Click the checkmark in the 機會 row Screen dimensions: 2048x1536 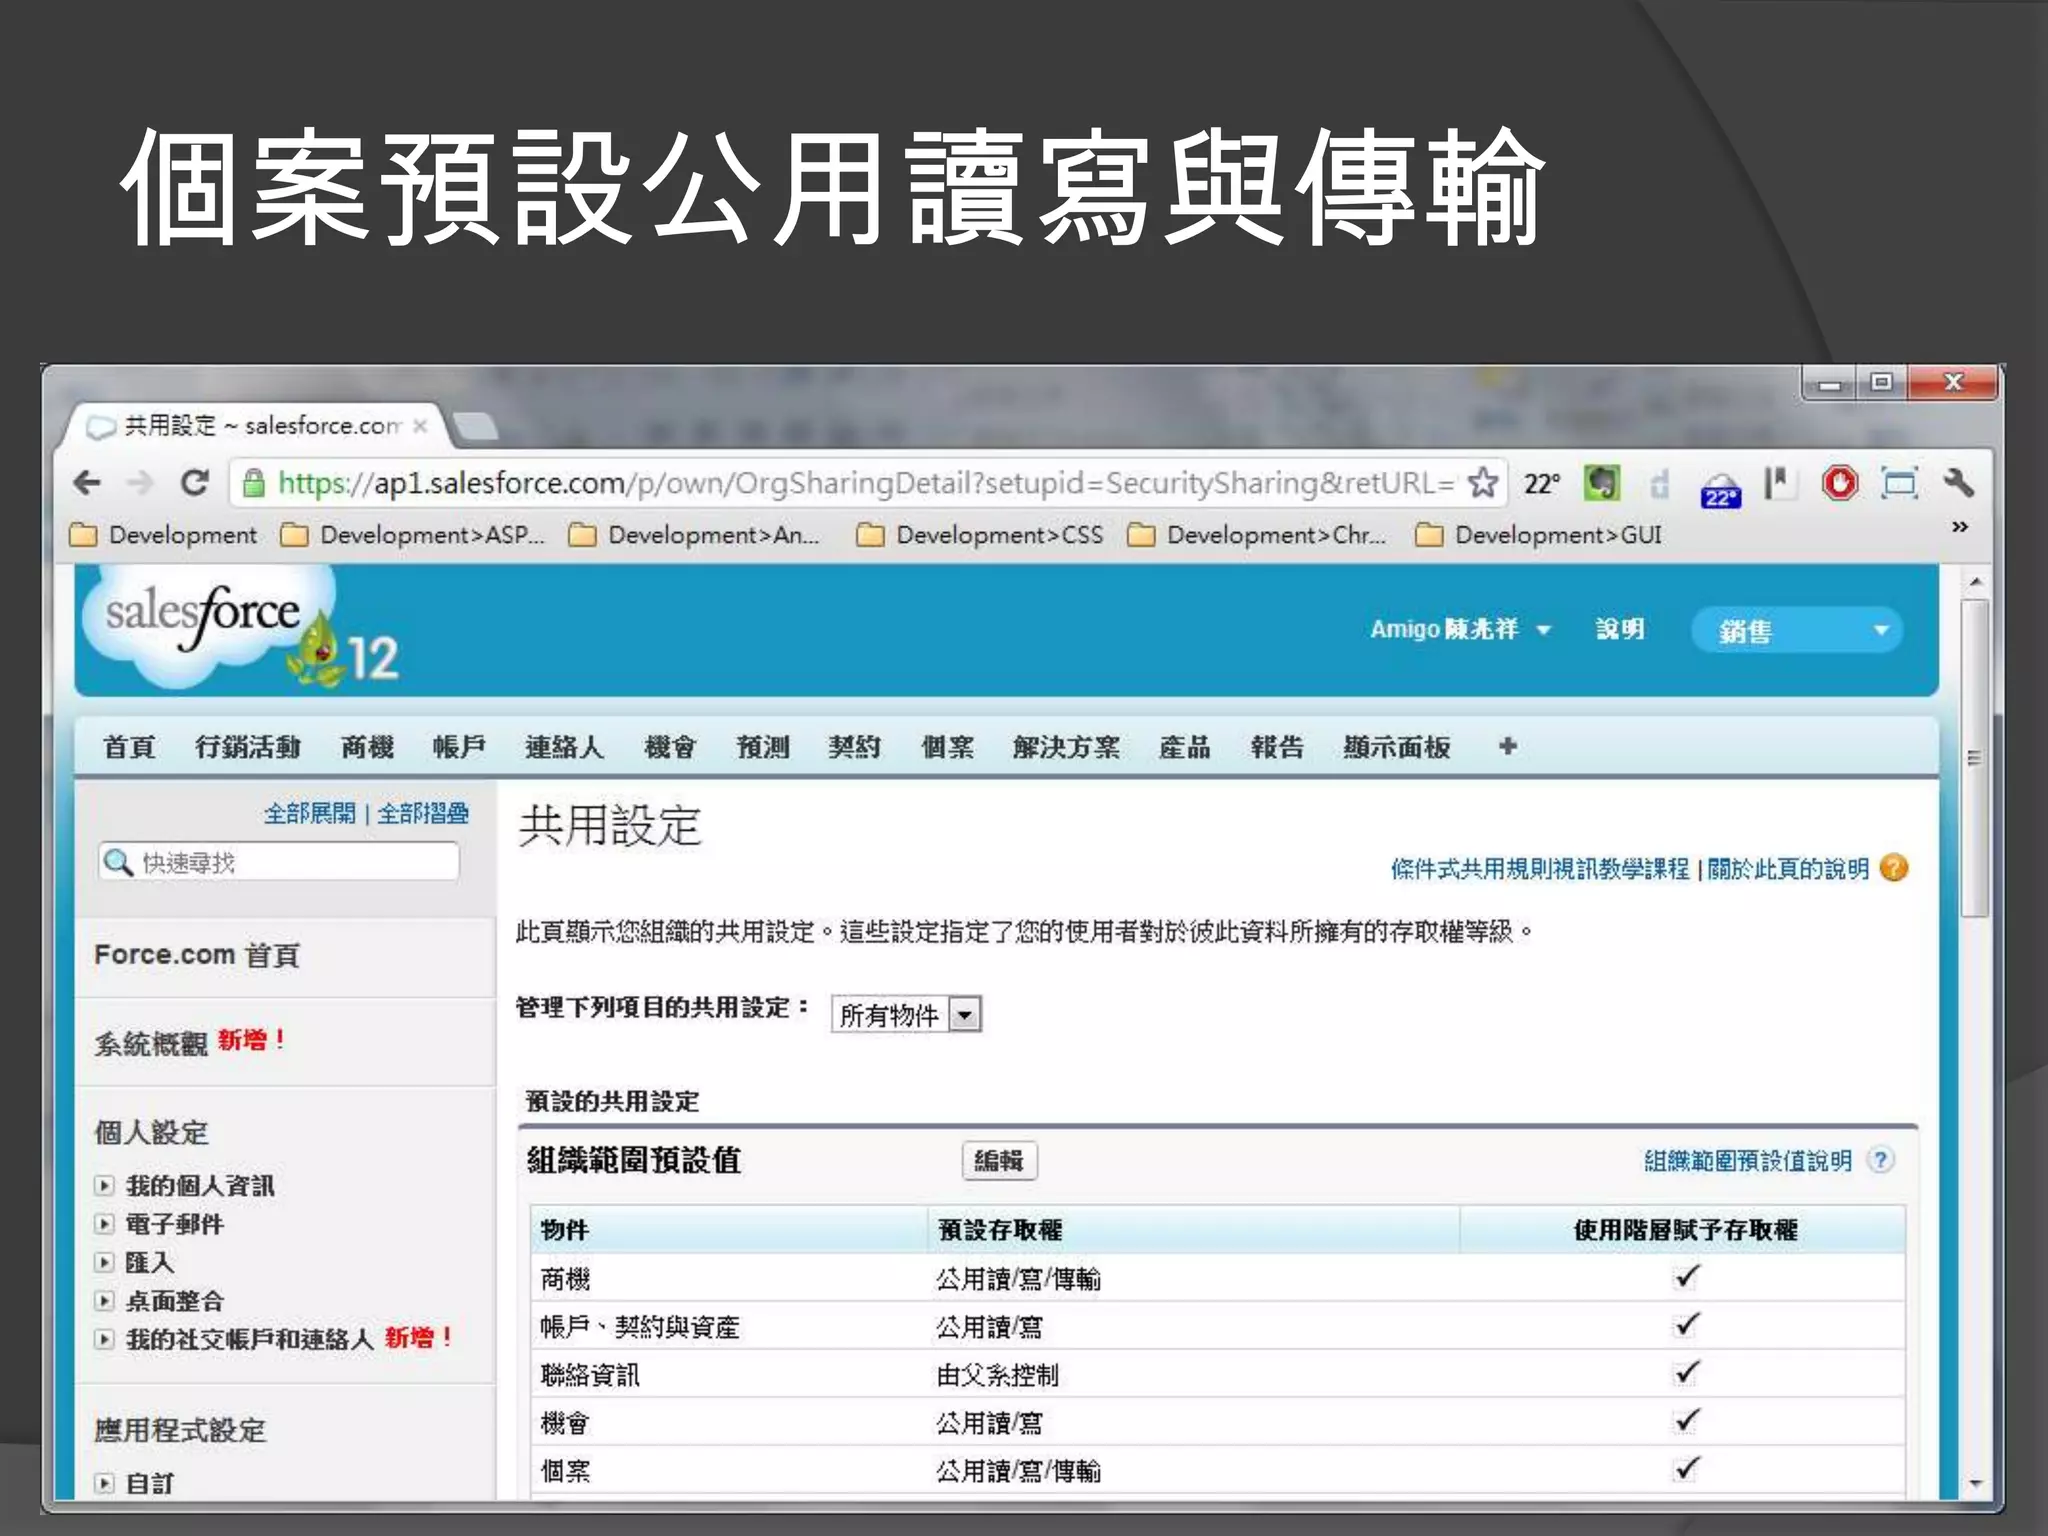click(1687, 1421)
